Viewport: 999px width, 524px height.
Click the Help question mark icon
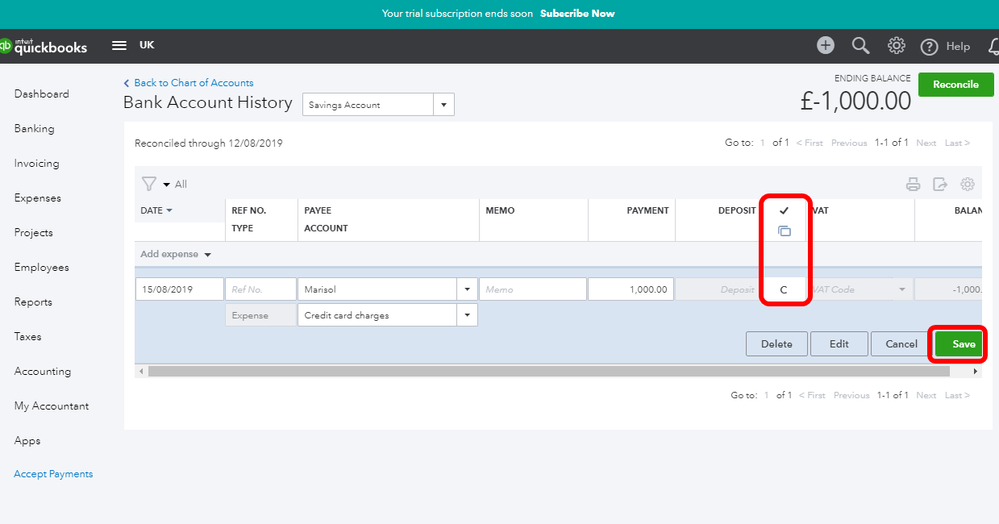(x=929, y=47)
